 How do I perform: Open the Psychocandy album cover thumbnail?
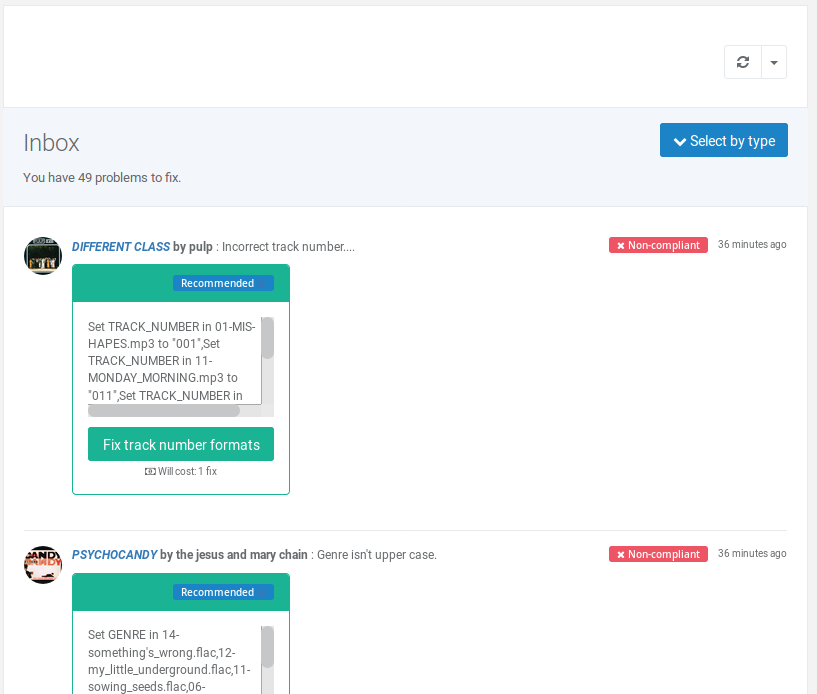click(x=43, y=565)
